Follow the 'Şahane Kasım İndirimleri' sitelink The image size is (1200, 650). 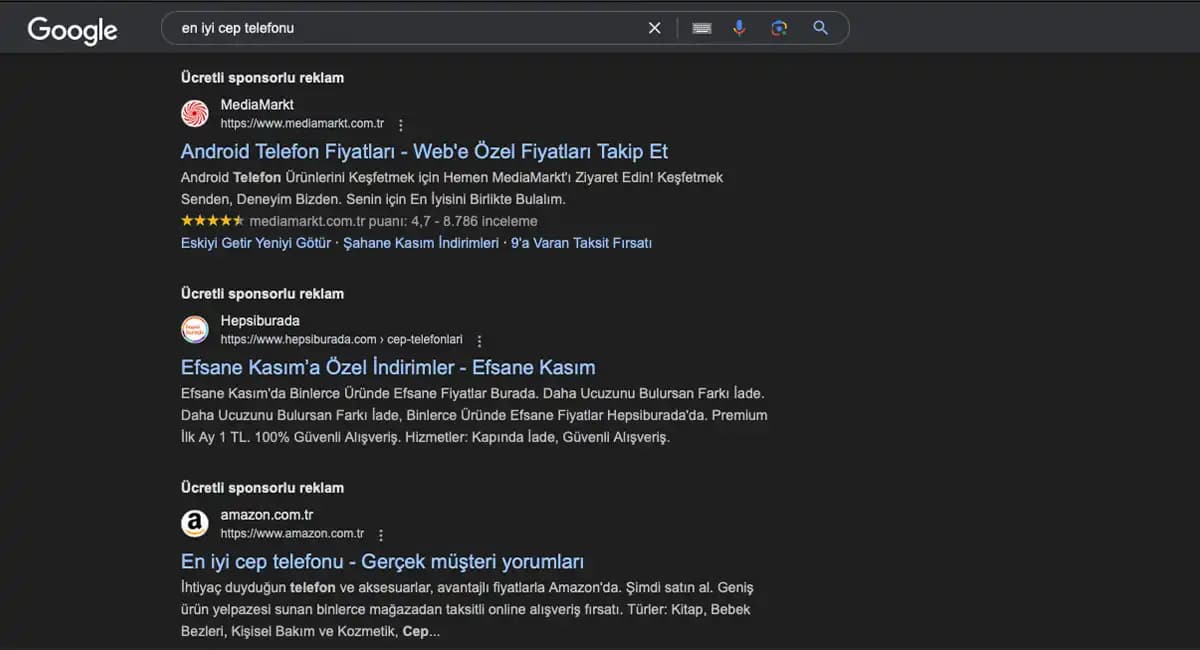(x=420, y=243)
